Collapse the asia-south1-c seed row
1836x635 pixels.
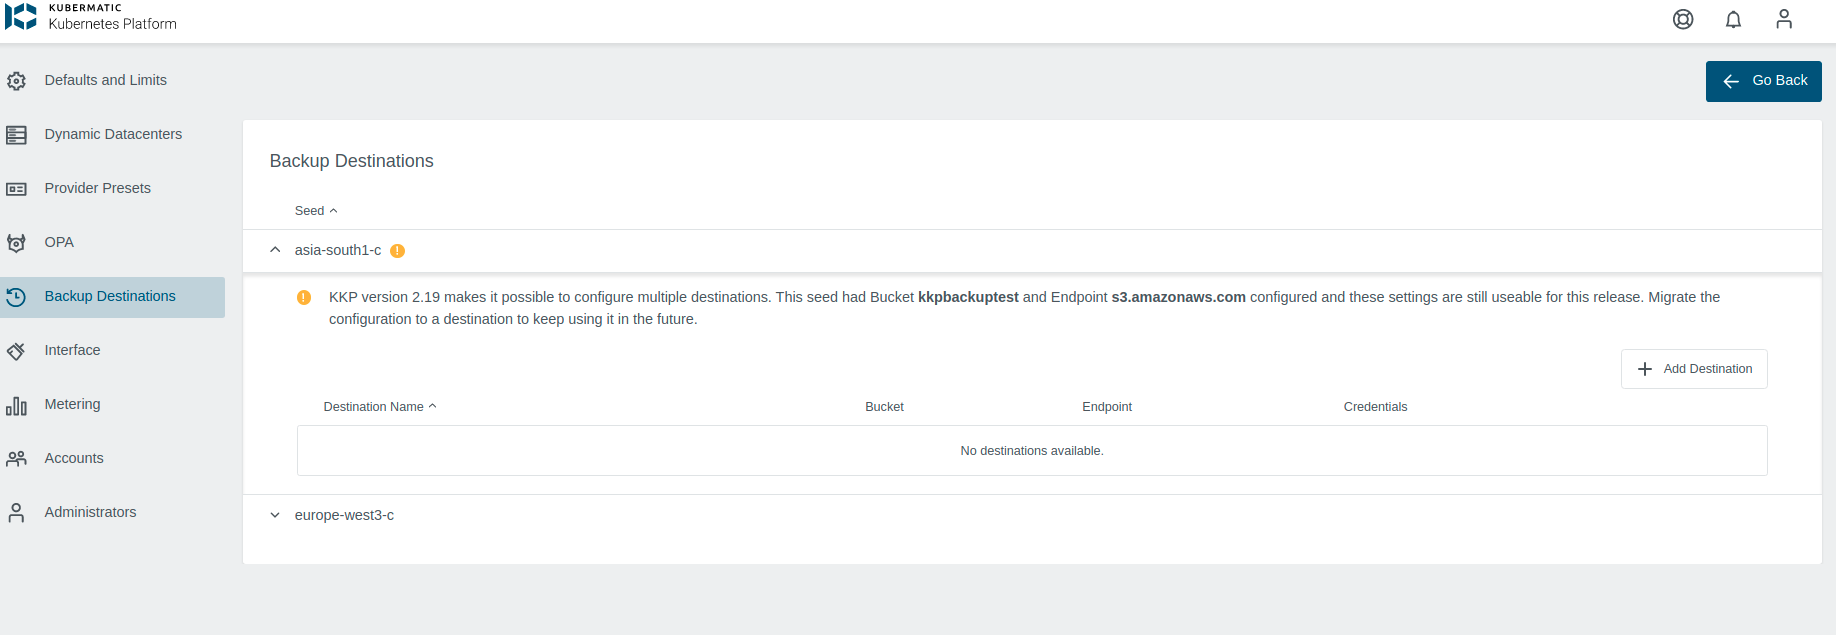click(275, 250)
